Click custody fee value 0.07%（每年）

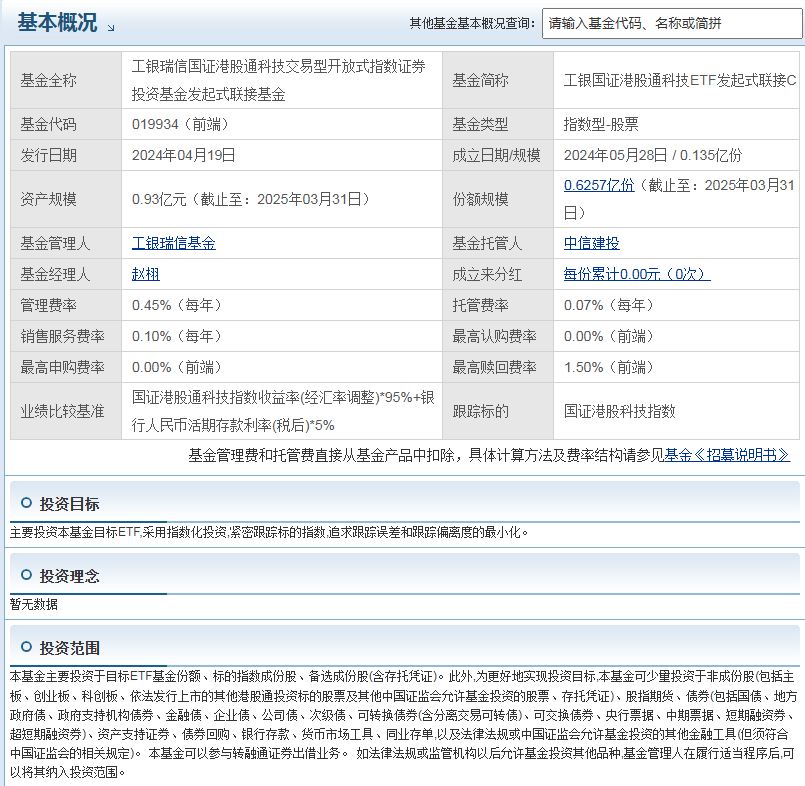pos(609,305)
